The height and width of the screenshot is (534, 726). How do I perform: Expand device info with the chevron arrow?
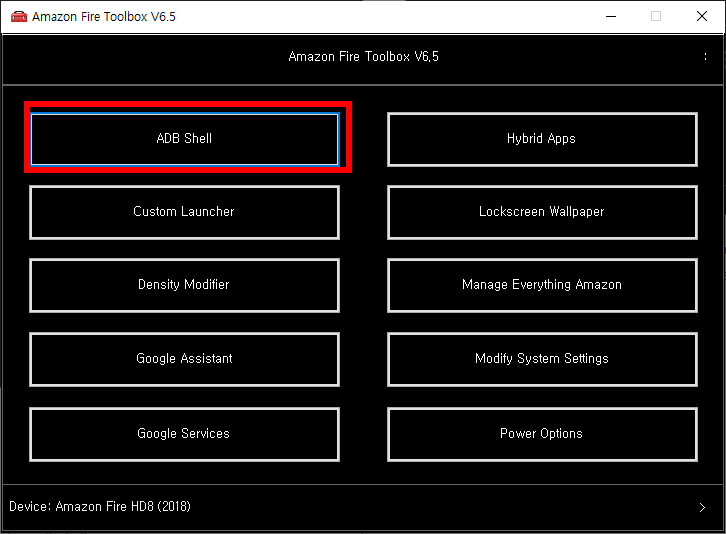pos(702,507)
